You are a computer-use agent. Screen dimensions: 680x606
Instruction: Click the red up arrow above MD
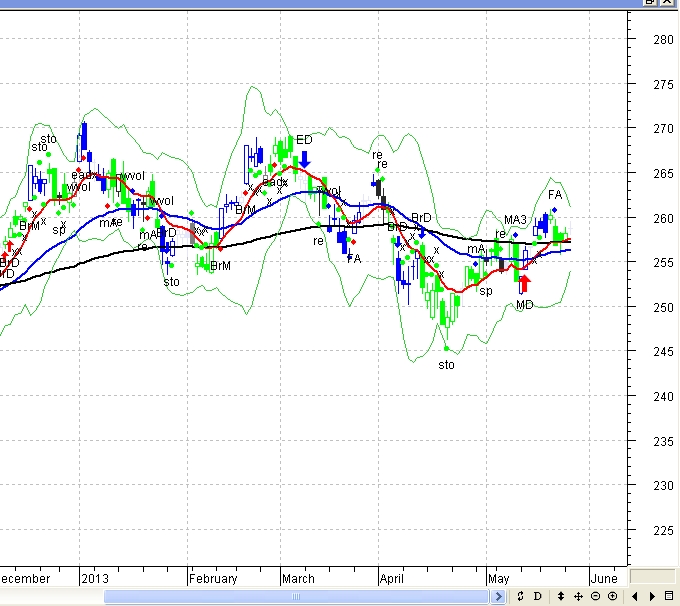click(x=525, y=283)
